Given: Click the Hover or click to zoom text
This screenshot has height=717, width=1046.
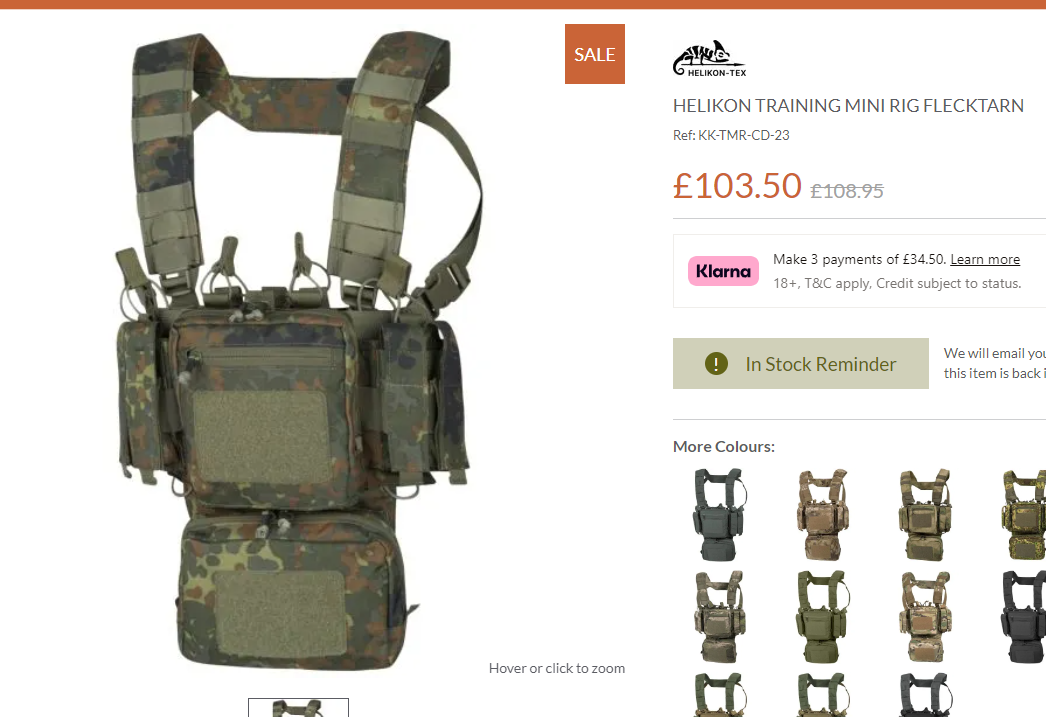Looking at the screenshot, I should (556, 668).
